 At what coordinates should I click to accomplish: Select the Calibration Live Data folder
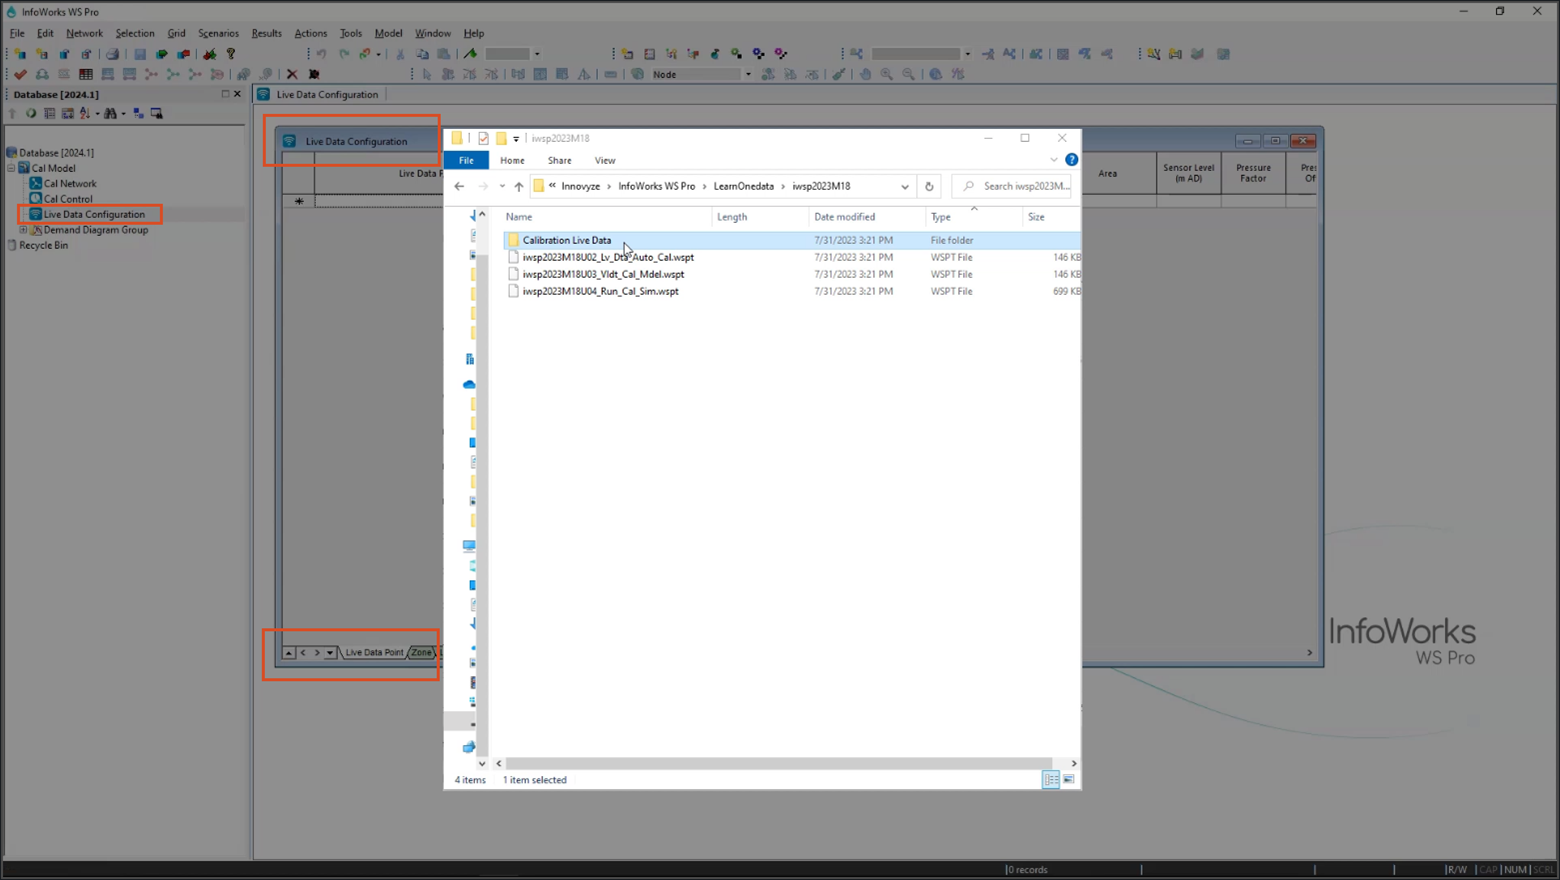point(567,240)
